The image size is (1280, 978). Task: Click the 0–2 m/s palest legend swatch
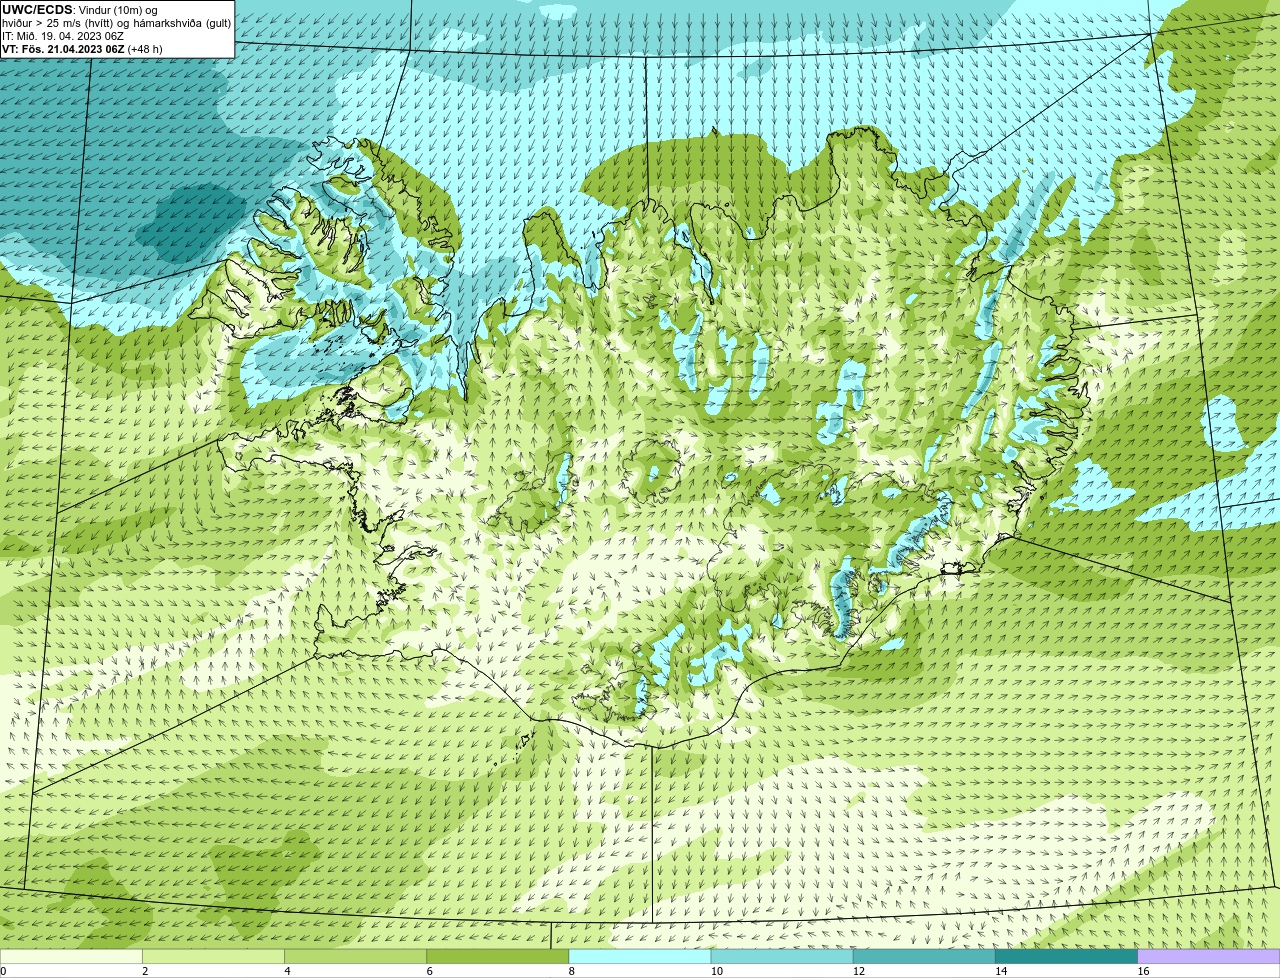(71, 956)
